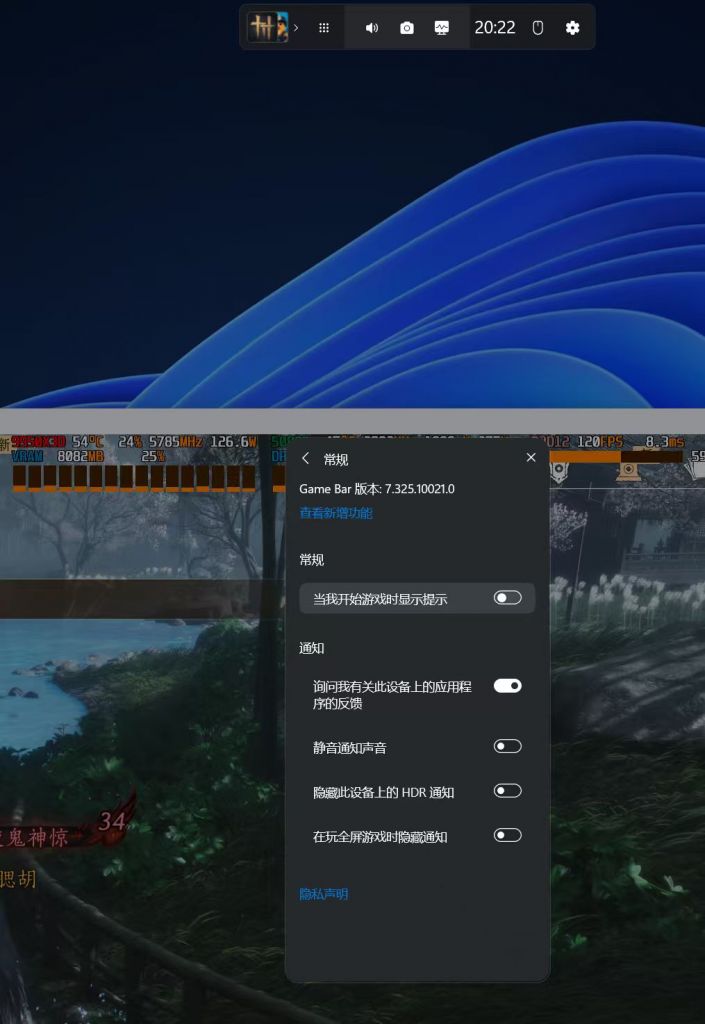Click the Game Bar settings gear
Image resolution: width=705 pixels, height=1024 pixels.
click(x=572, y=28)
